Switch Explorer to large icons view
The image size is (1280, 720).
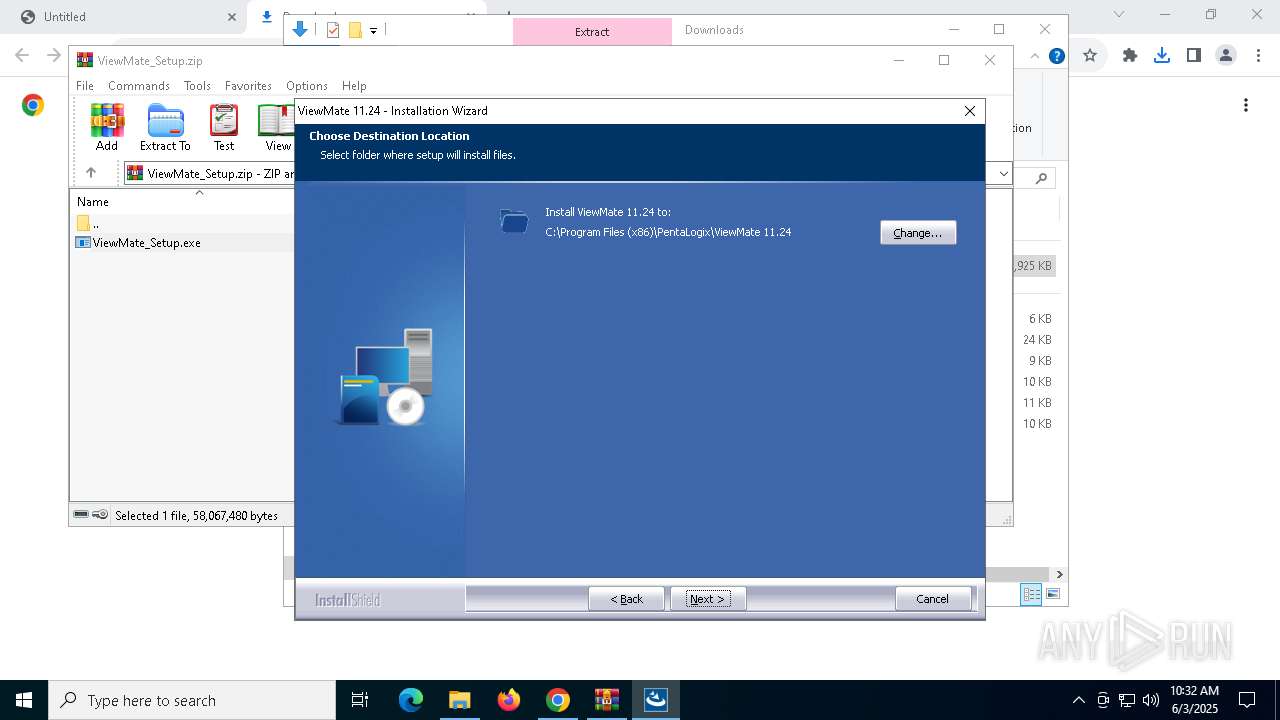[x=1052, y=594]
